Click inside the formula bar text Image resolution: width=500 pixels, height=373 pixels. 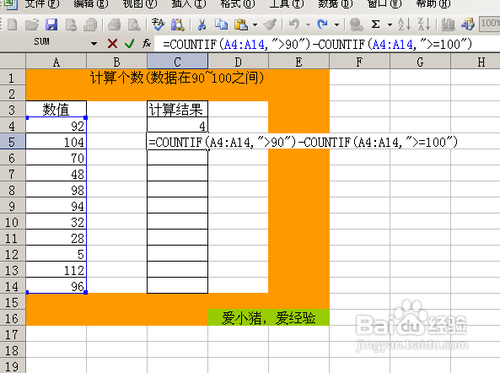click(317, 44)
